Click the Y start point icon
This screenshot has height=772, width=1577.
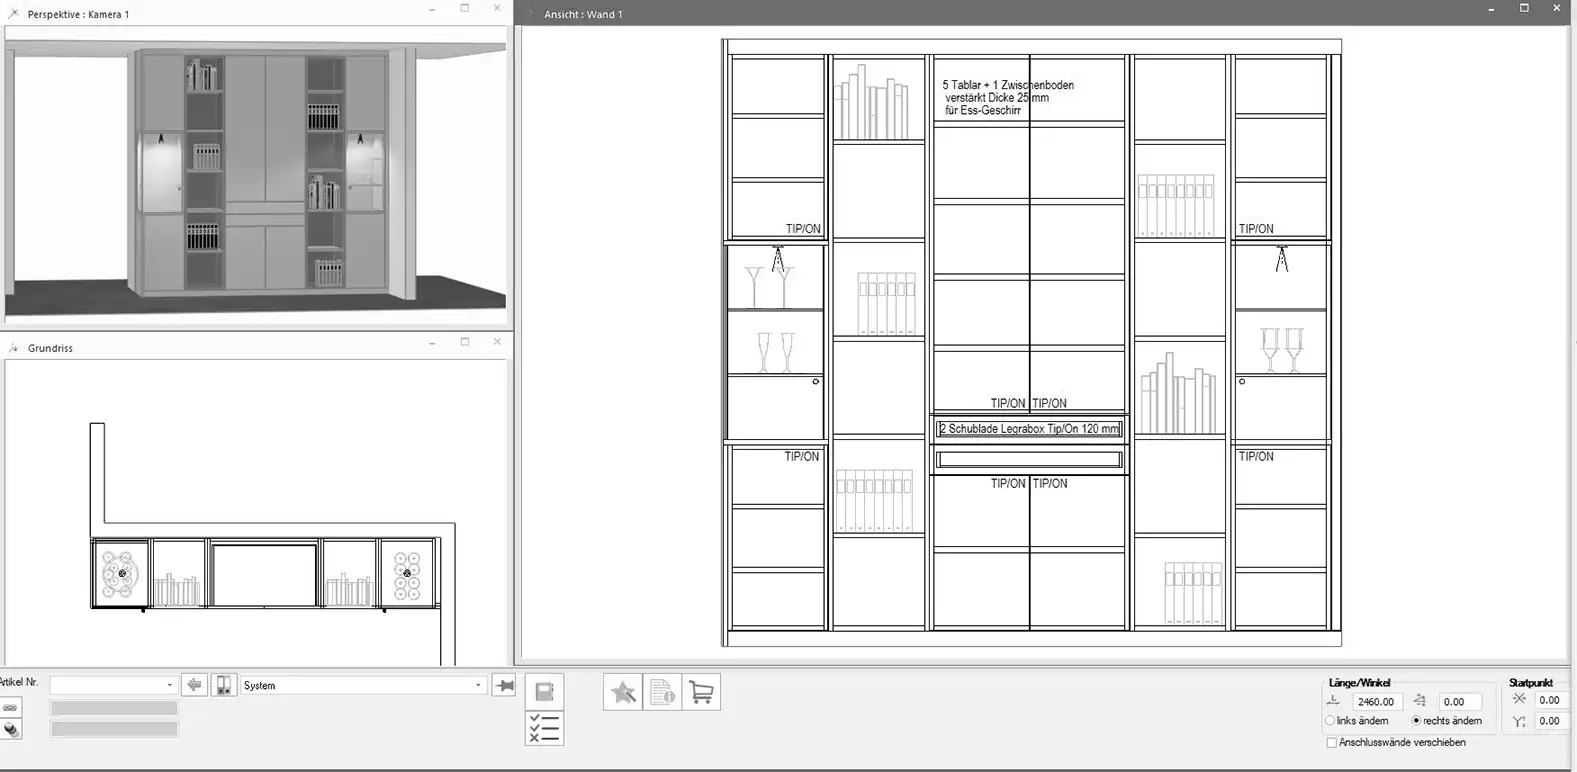pyautogui.click(x=1519, y=721)
